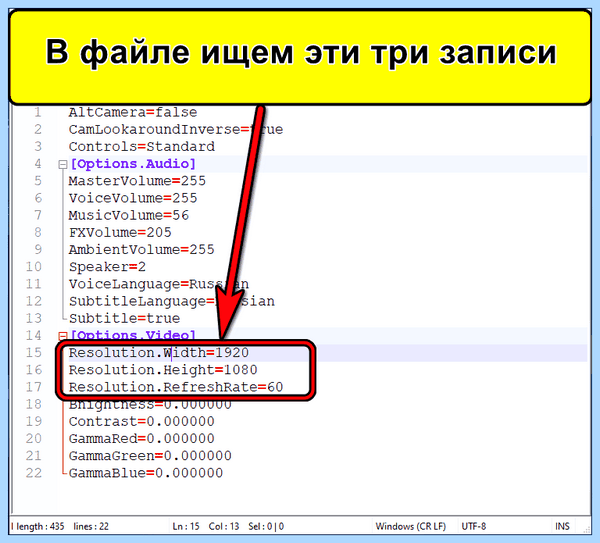Click the Col : 13 status bar field

223,527
